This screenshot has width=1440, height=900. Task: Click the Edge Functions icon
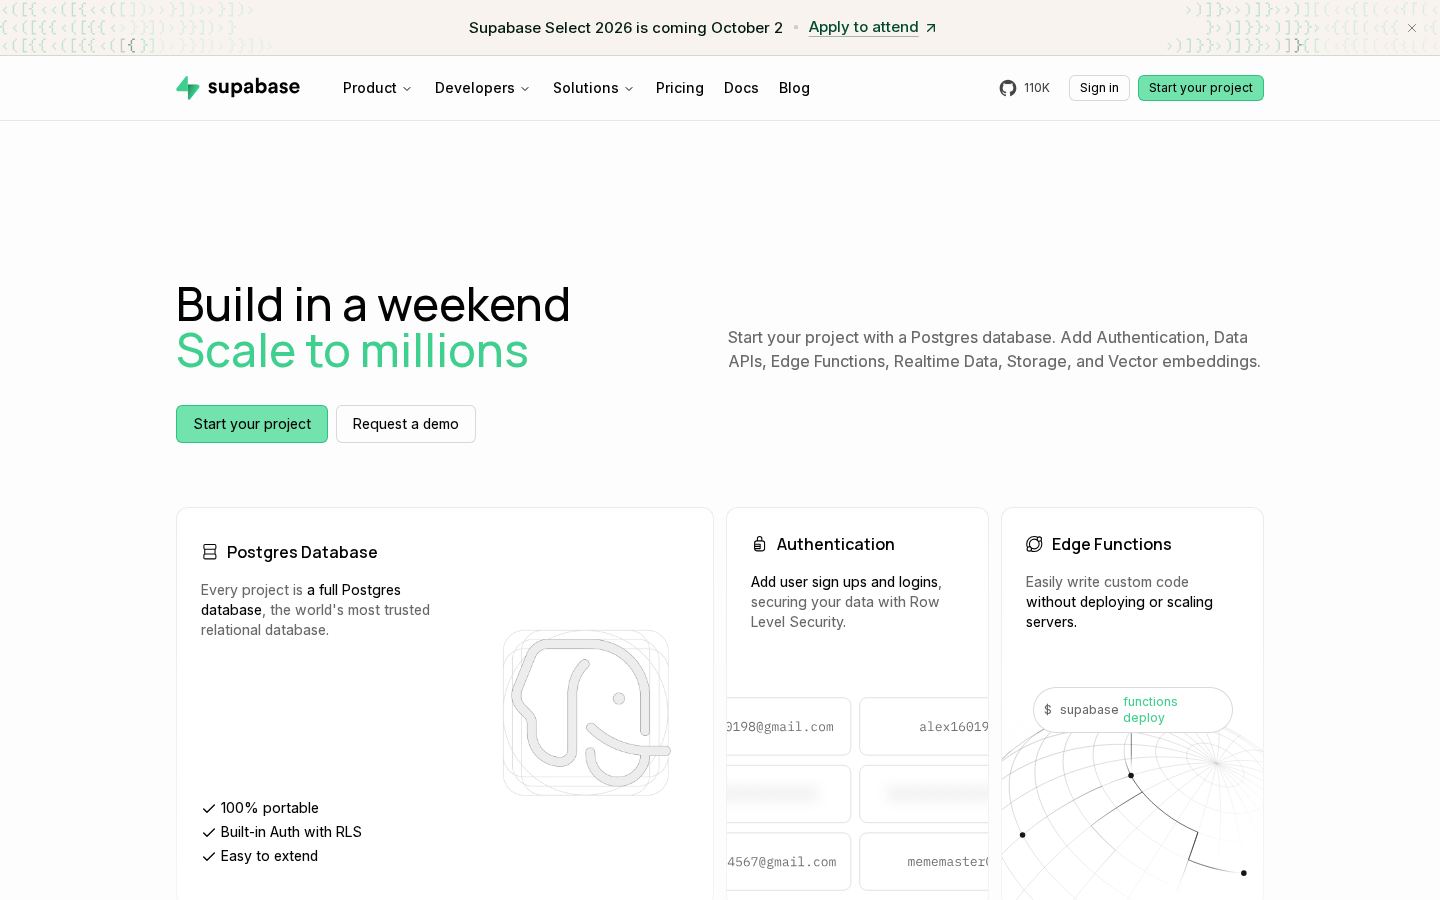click(1034, 544)
